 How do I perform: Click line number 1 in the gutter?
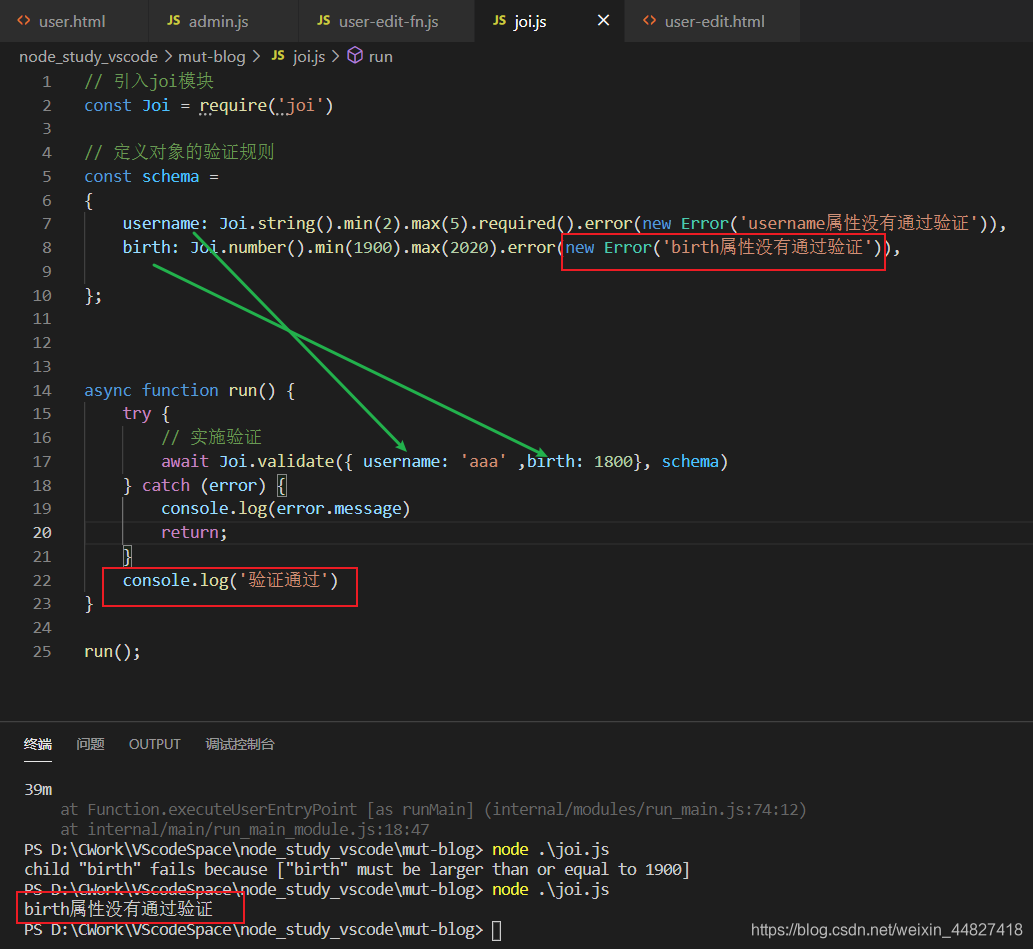(x=47, y=82)
